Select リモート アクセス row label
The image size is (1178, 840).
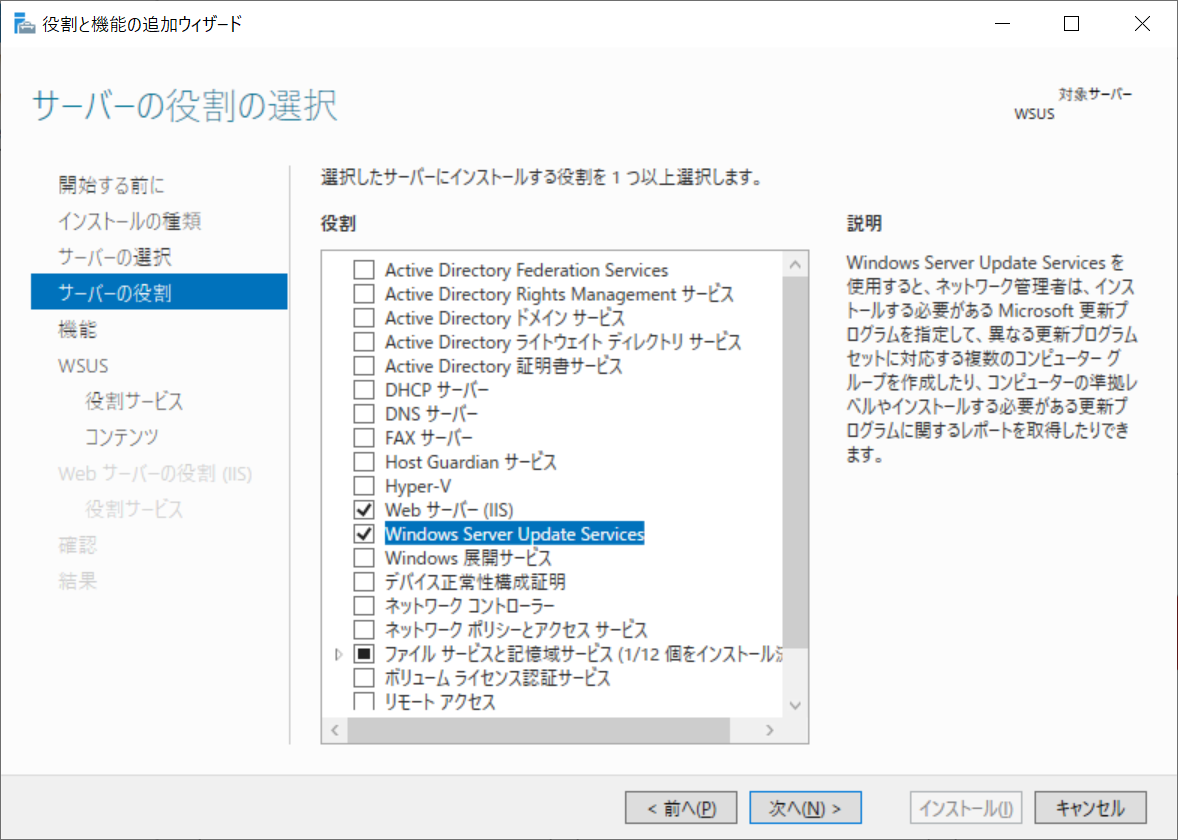click(x=440, y=702)
